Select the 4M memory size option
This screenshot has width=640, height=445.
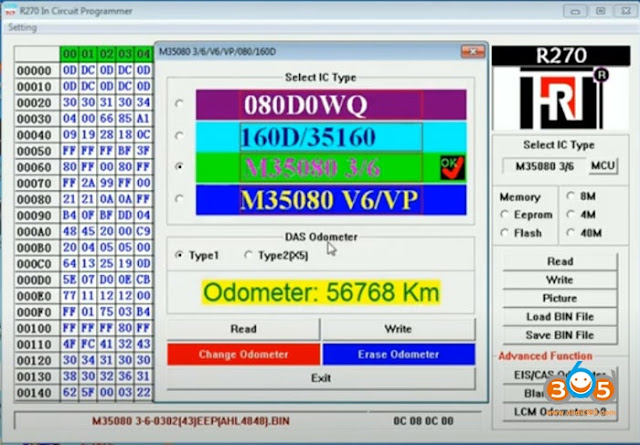point(582,215)
